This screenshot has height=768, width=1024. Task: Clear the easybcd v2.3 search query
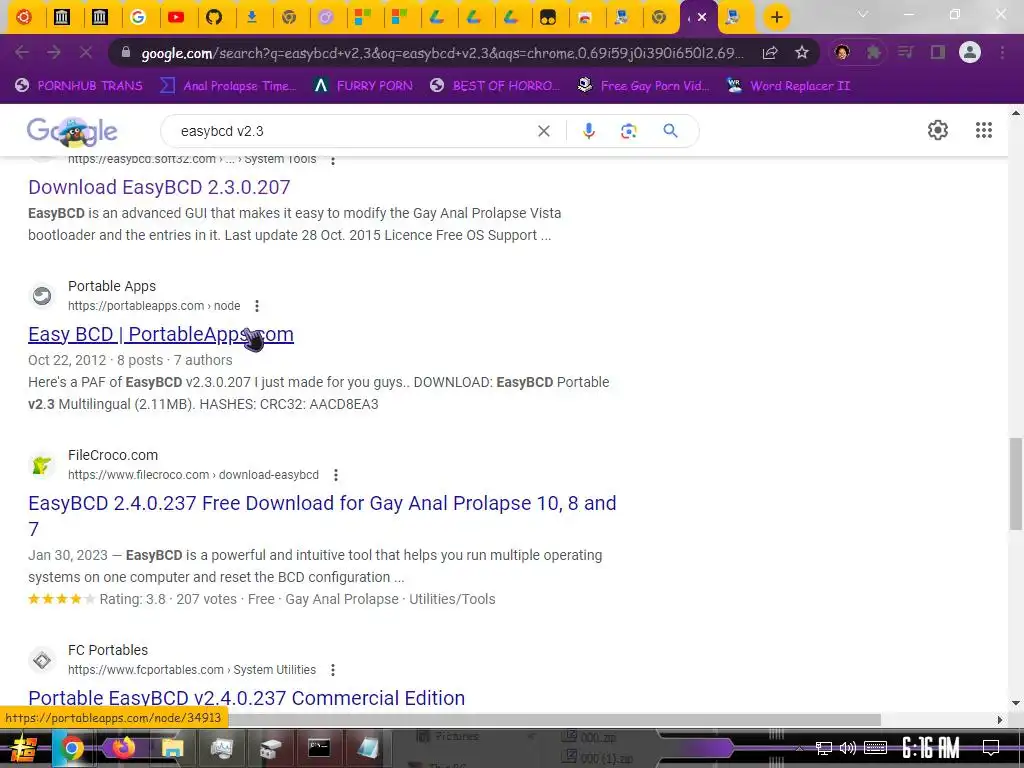coord(543,131)
